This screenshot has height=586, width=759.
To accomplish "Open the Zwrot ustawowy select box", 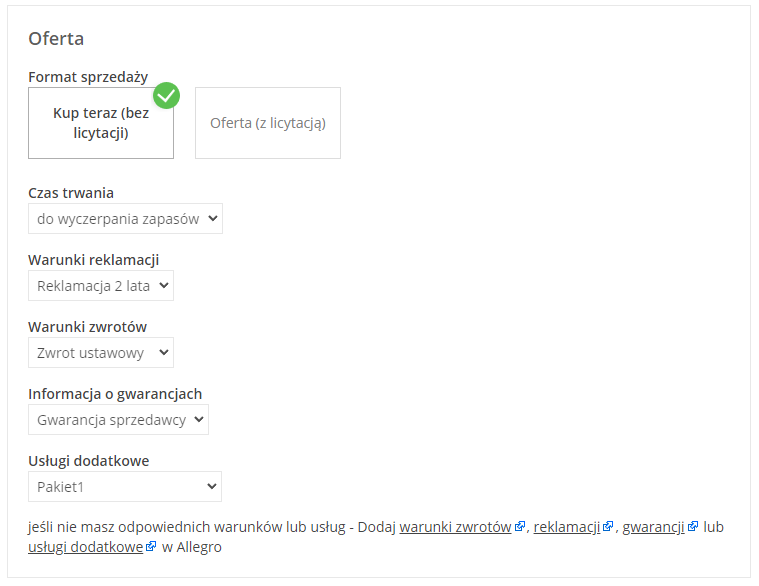I will (x=101, y=352).
